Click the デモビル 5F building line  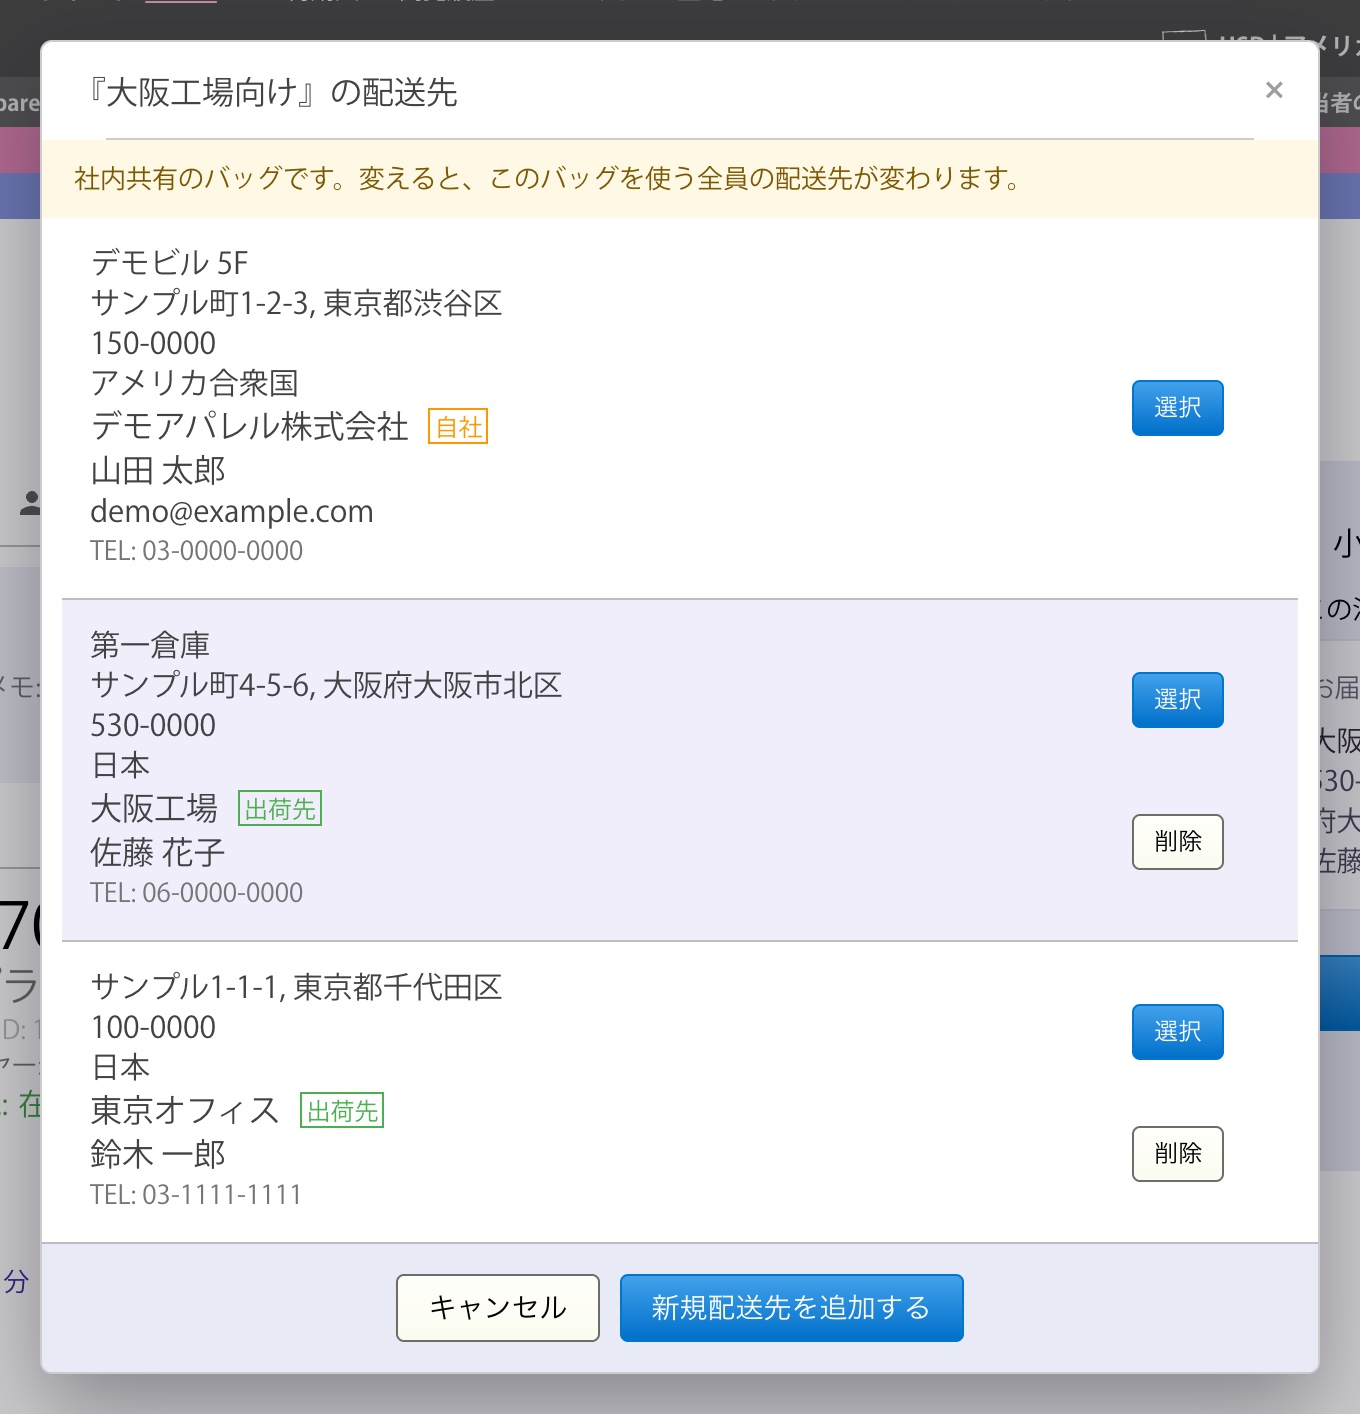pos(169,263)
